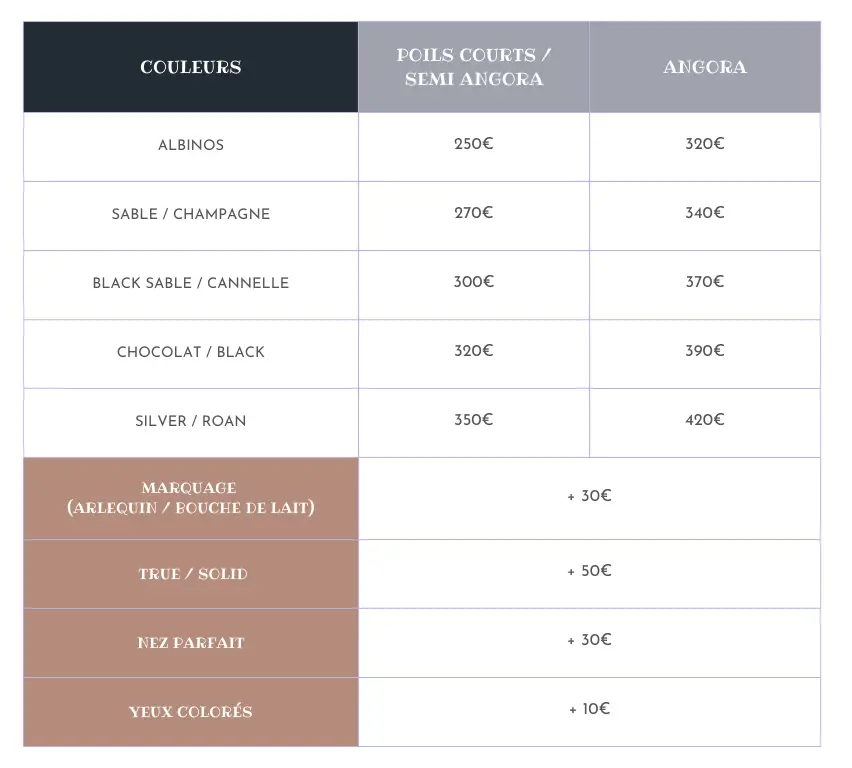Select the 340€ Angora price

pyautogui.click(x=705, y=213)
